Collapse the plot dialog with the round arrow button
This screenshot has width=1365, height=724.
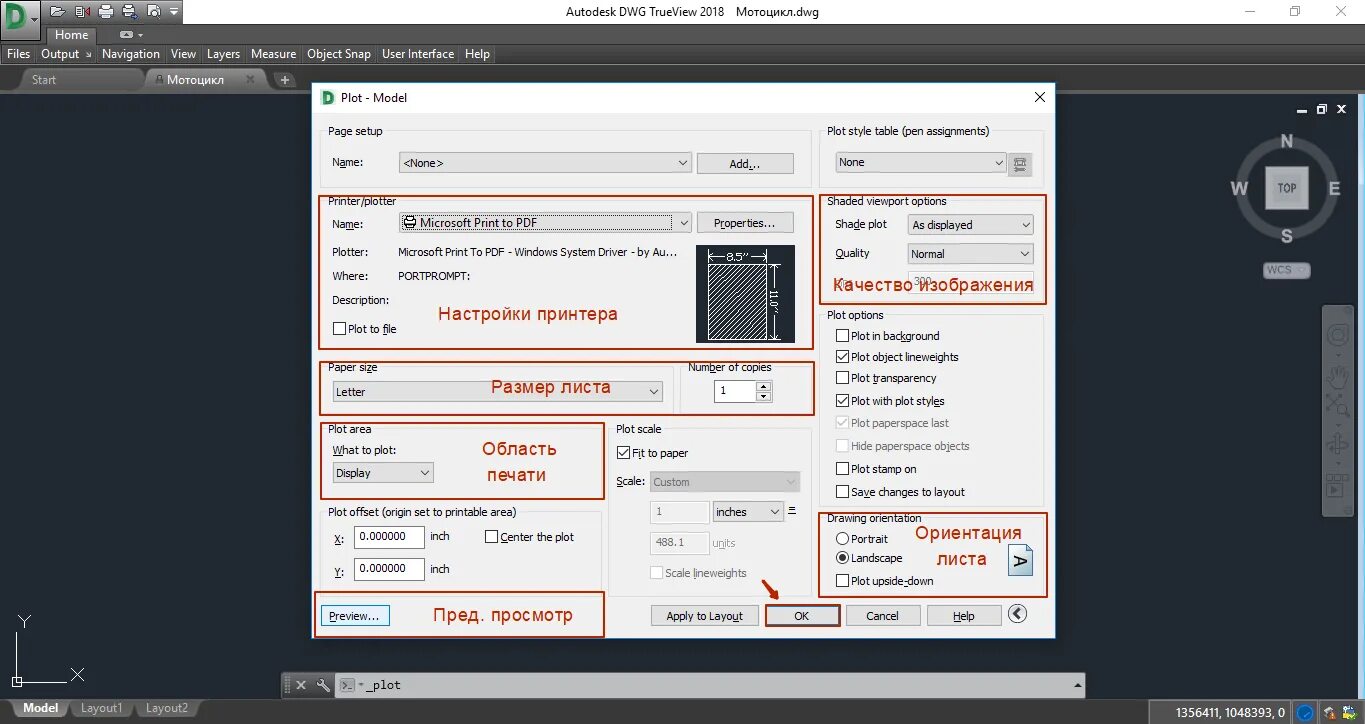1018,614
